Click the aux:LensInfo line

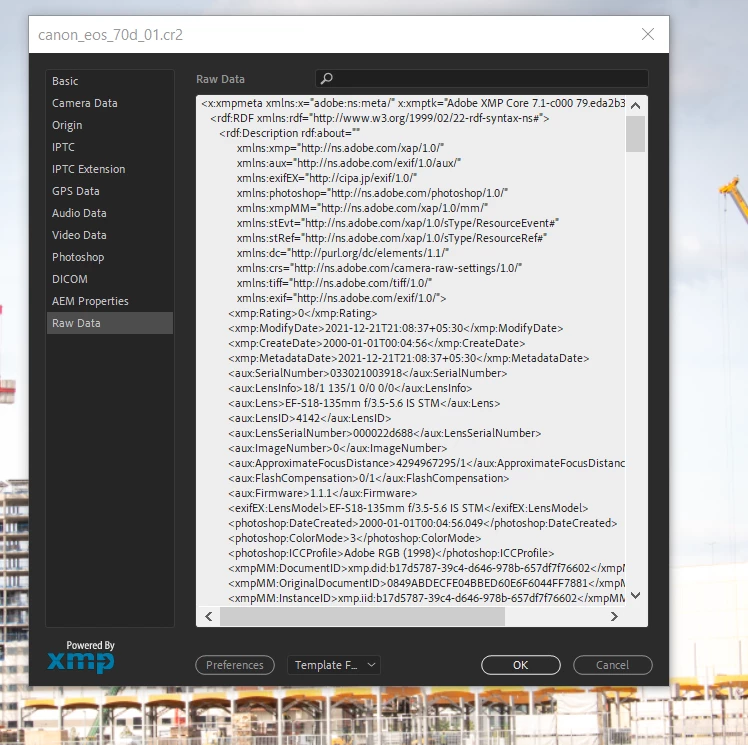click(350, 388)
